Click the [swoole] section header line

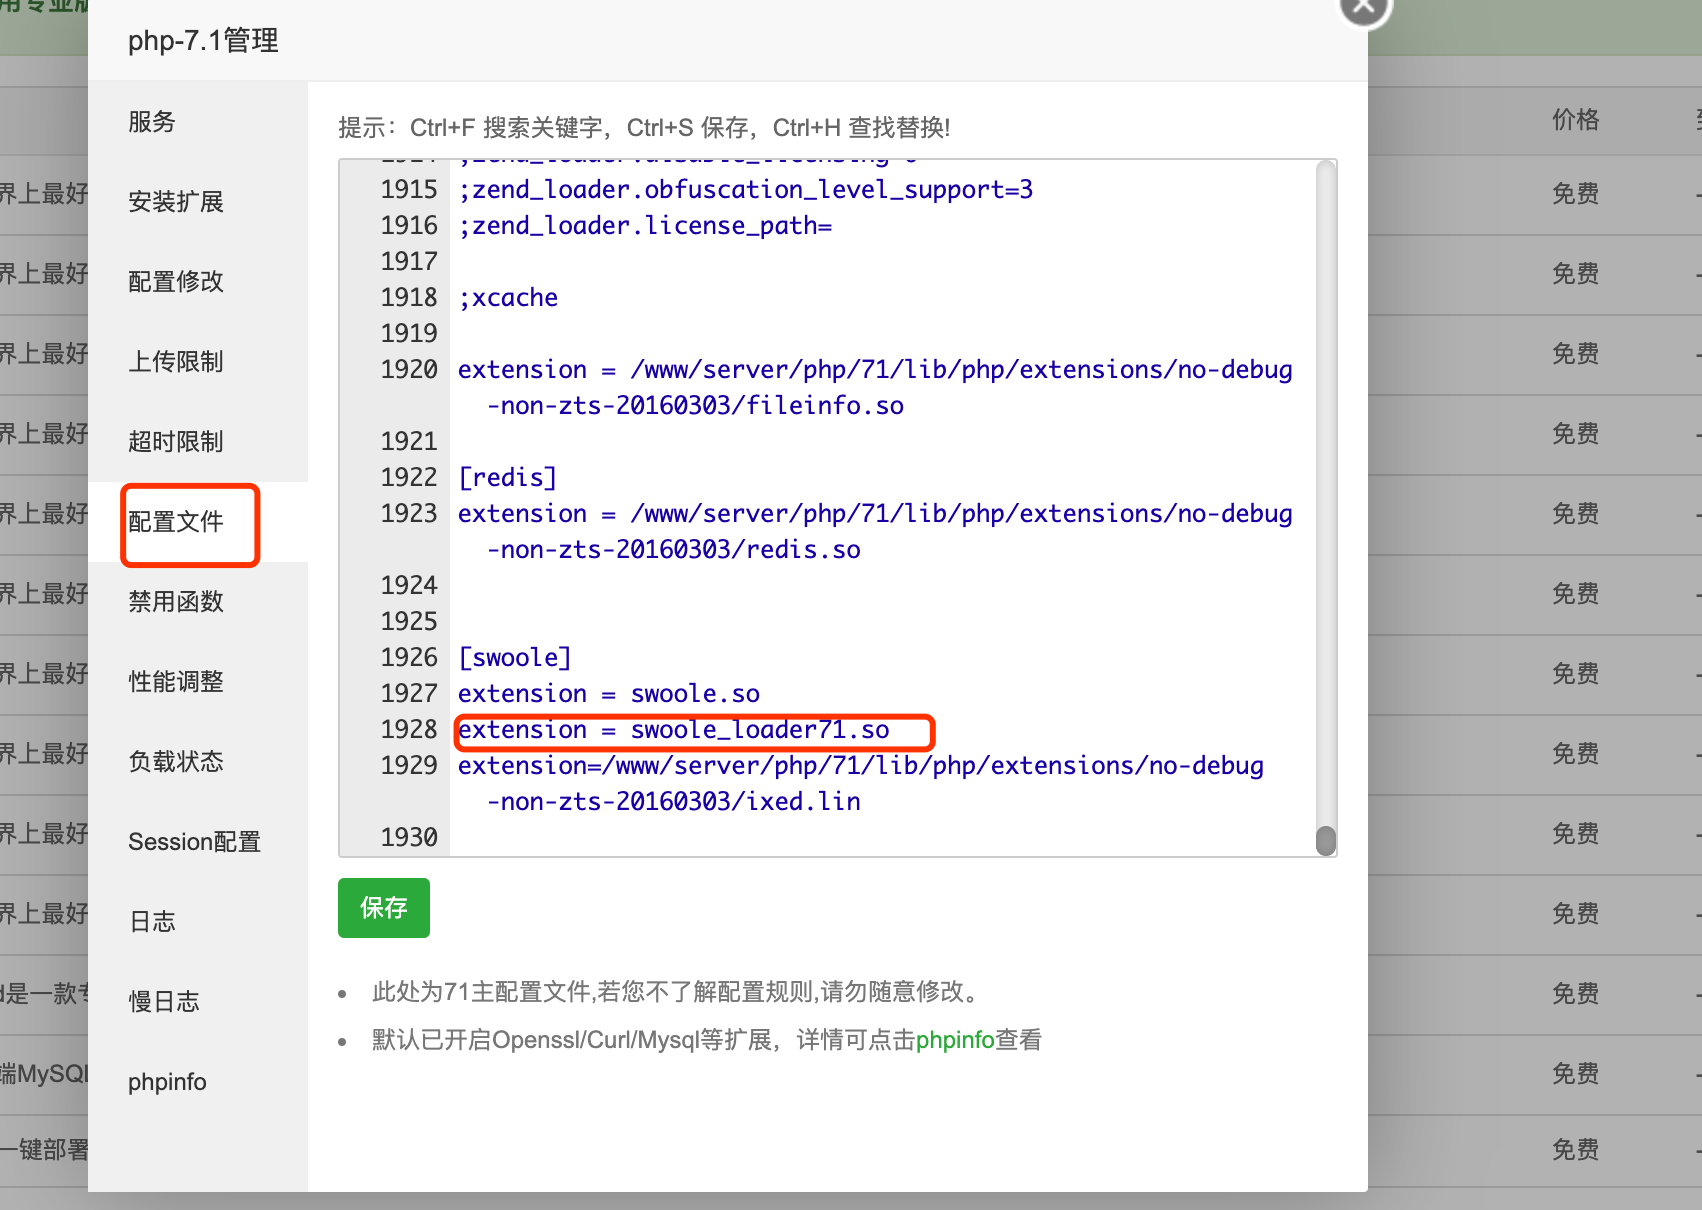pyautogui.click(x=515, y=658)
